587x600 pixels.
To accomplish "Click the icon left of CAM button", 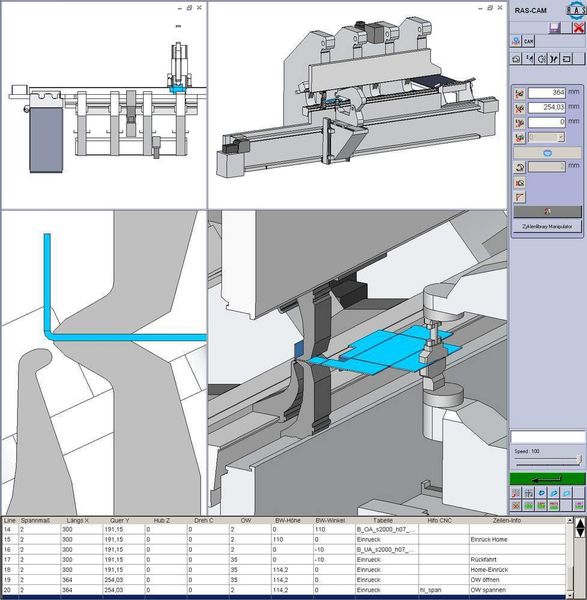I will tap(516, 41).
